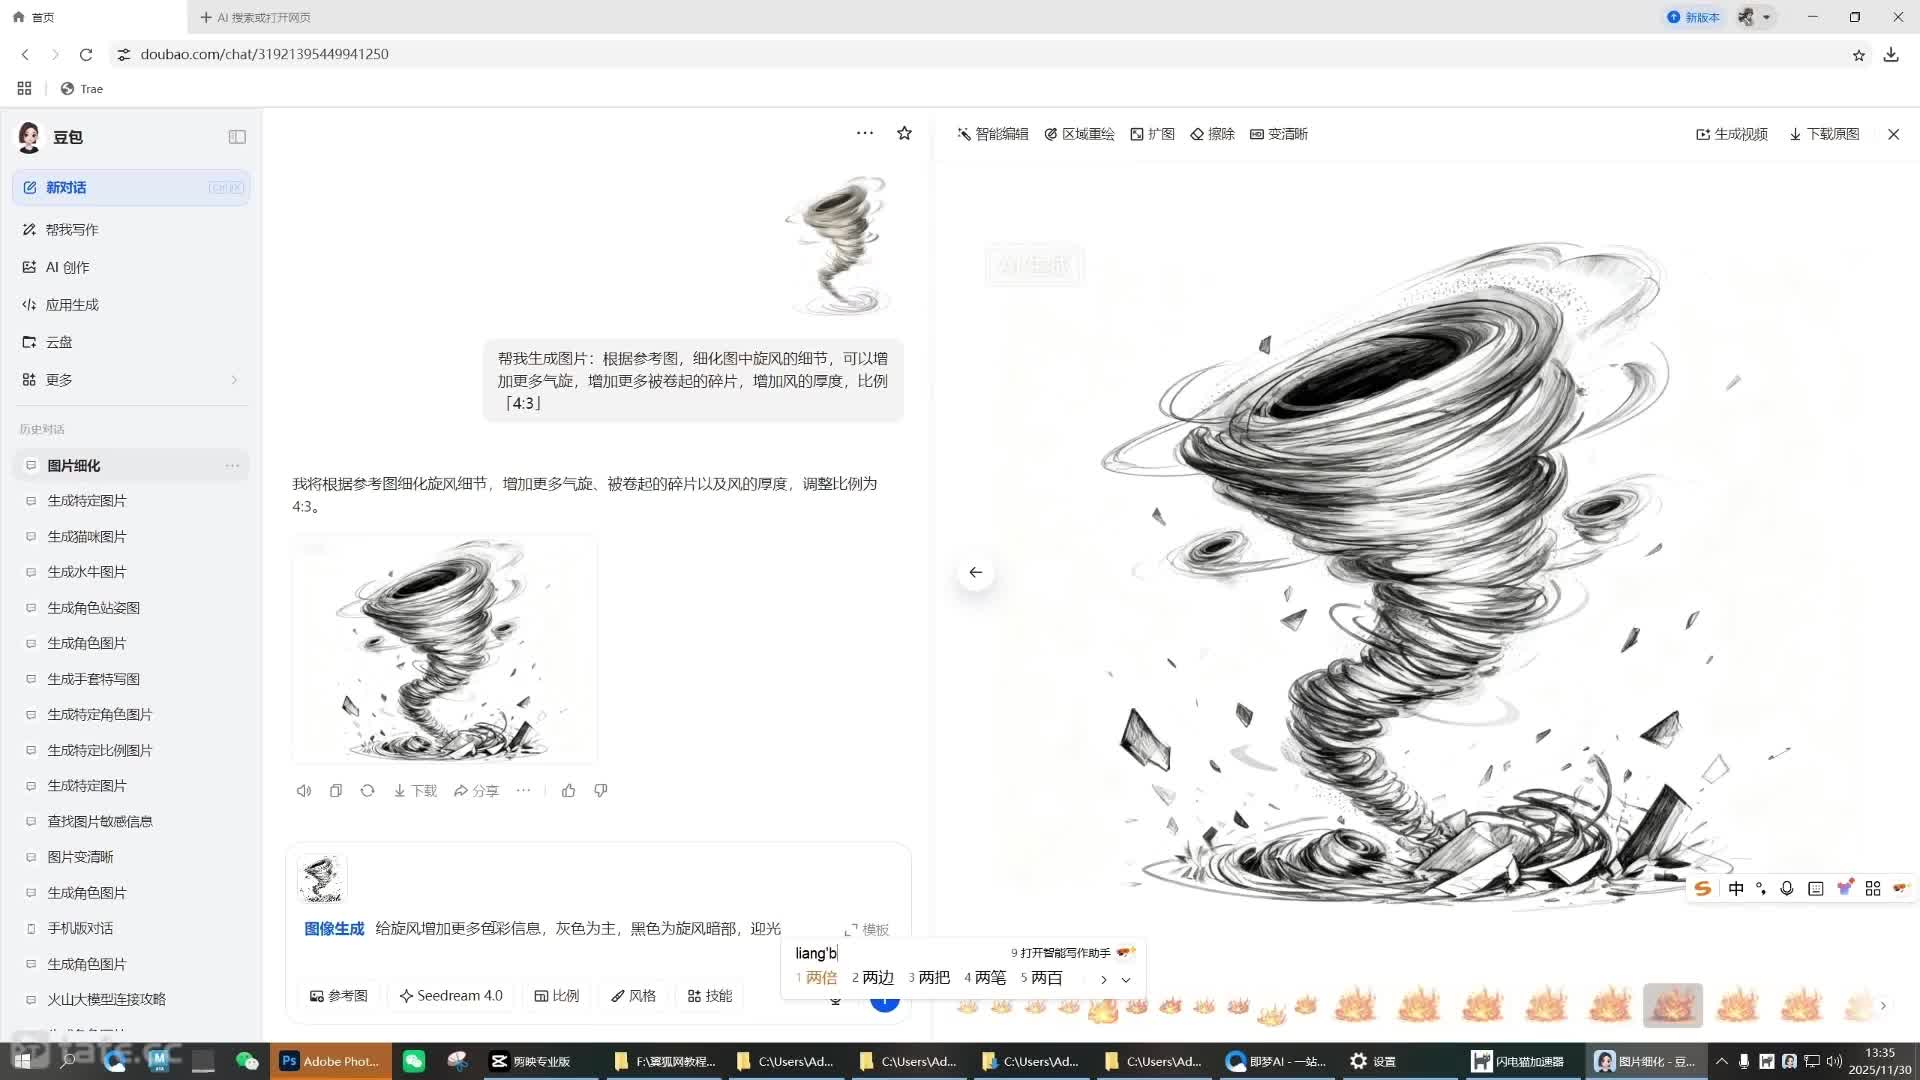The width and height of the screenshot is (1920, 1080).
Task: Click 下载原图 to download the original image
Action: click(x=1825, y=133)
